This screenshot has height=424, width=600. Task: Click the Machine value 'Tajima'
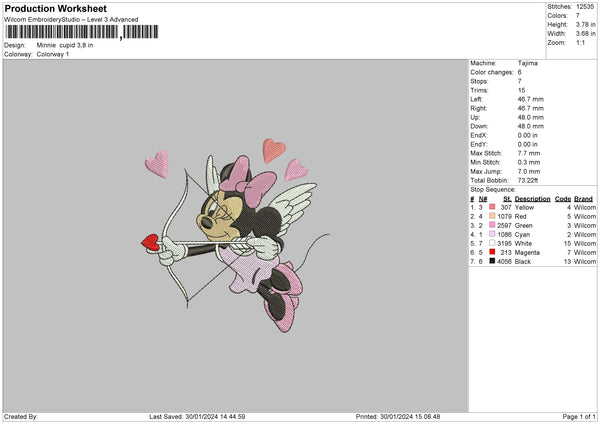(528, 63)
